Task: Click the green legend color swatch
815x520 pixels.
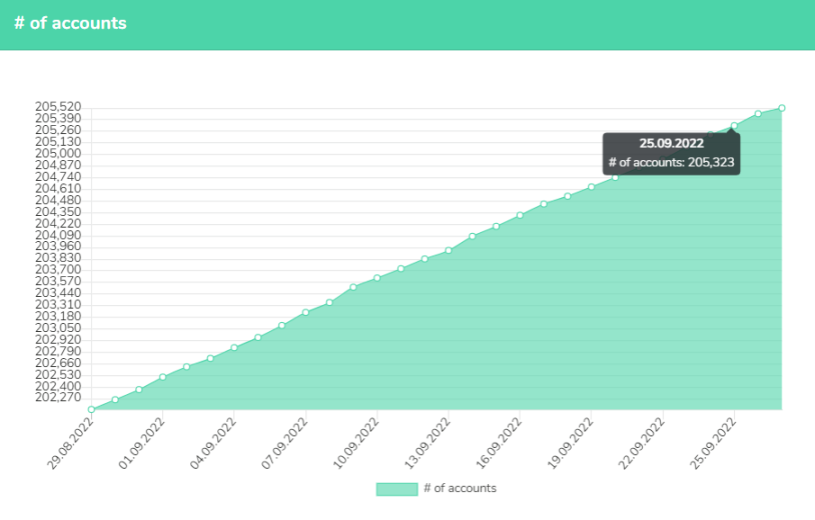Action: 396,489
